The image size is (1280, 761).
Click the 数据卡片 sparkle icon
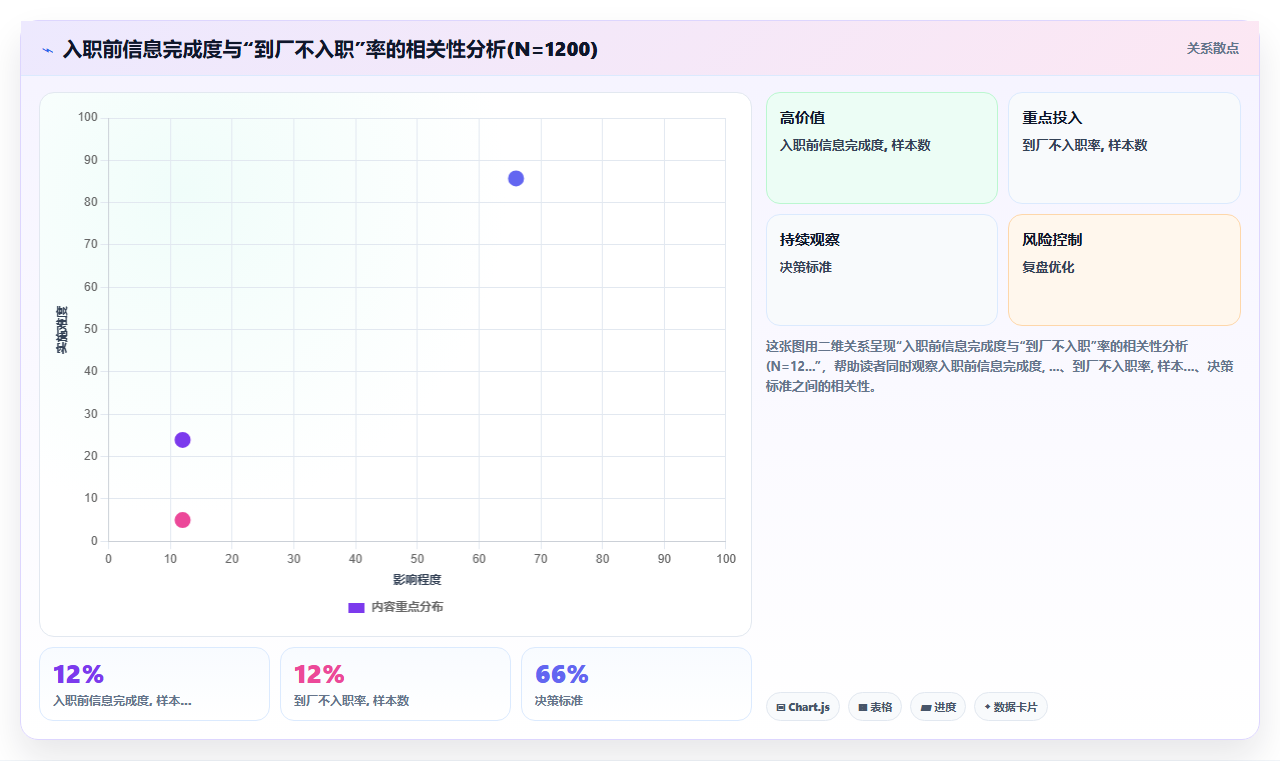(987, 707)
